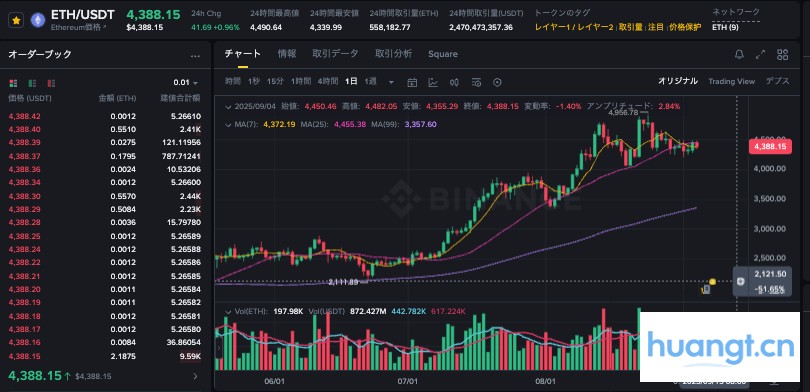Viewport: 810px width, 392px height.
Task: Click the yellow dot marker on chart
Action: click(x=712, y=281)
